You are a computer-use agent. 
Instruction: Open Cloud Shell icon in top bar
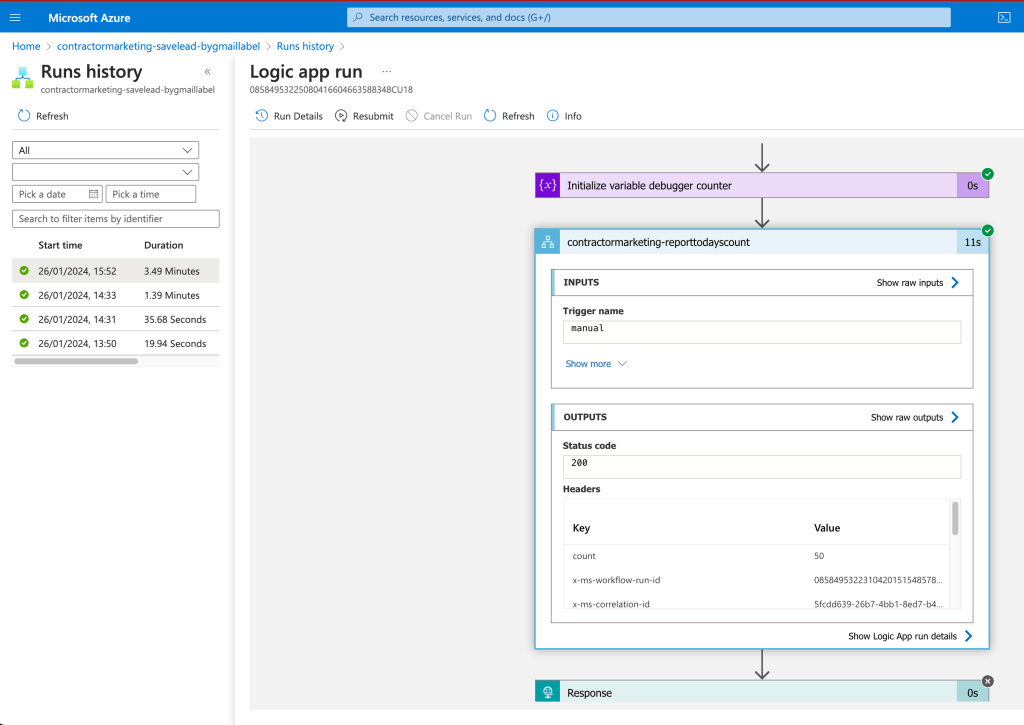point(1004,18)
